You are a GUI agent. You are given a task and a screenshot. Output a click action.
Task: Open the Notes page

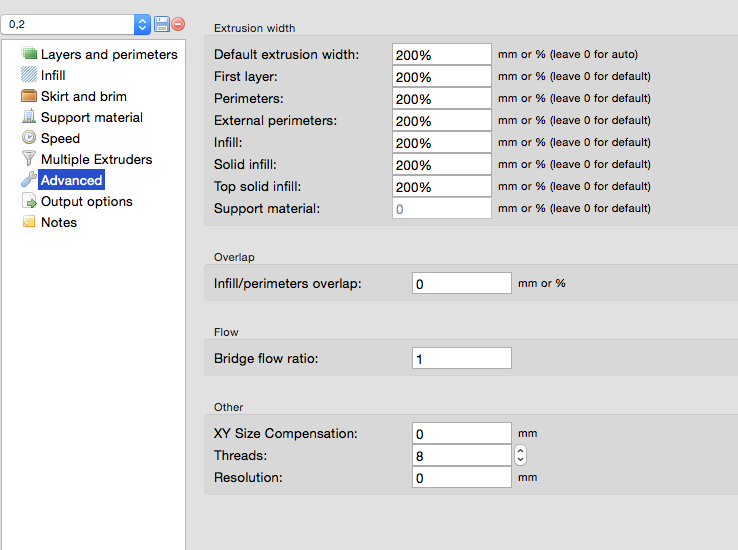coord(58,222)
